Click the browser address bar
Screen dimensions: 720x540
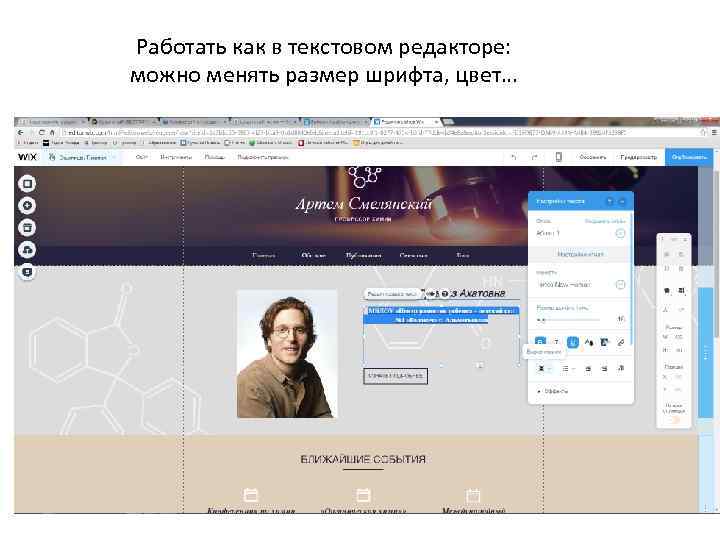pyautogui.click(x=379, y=132)
